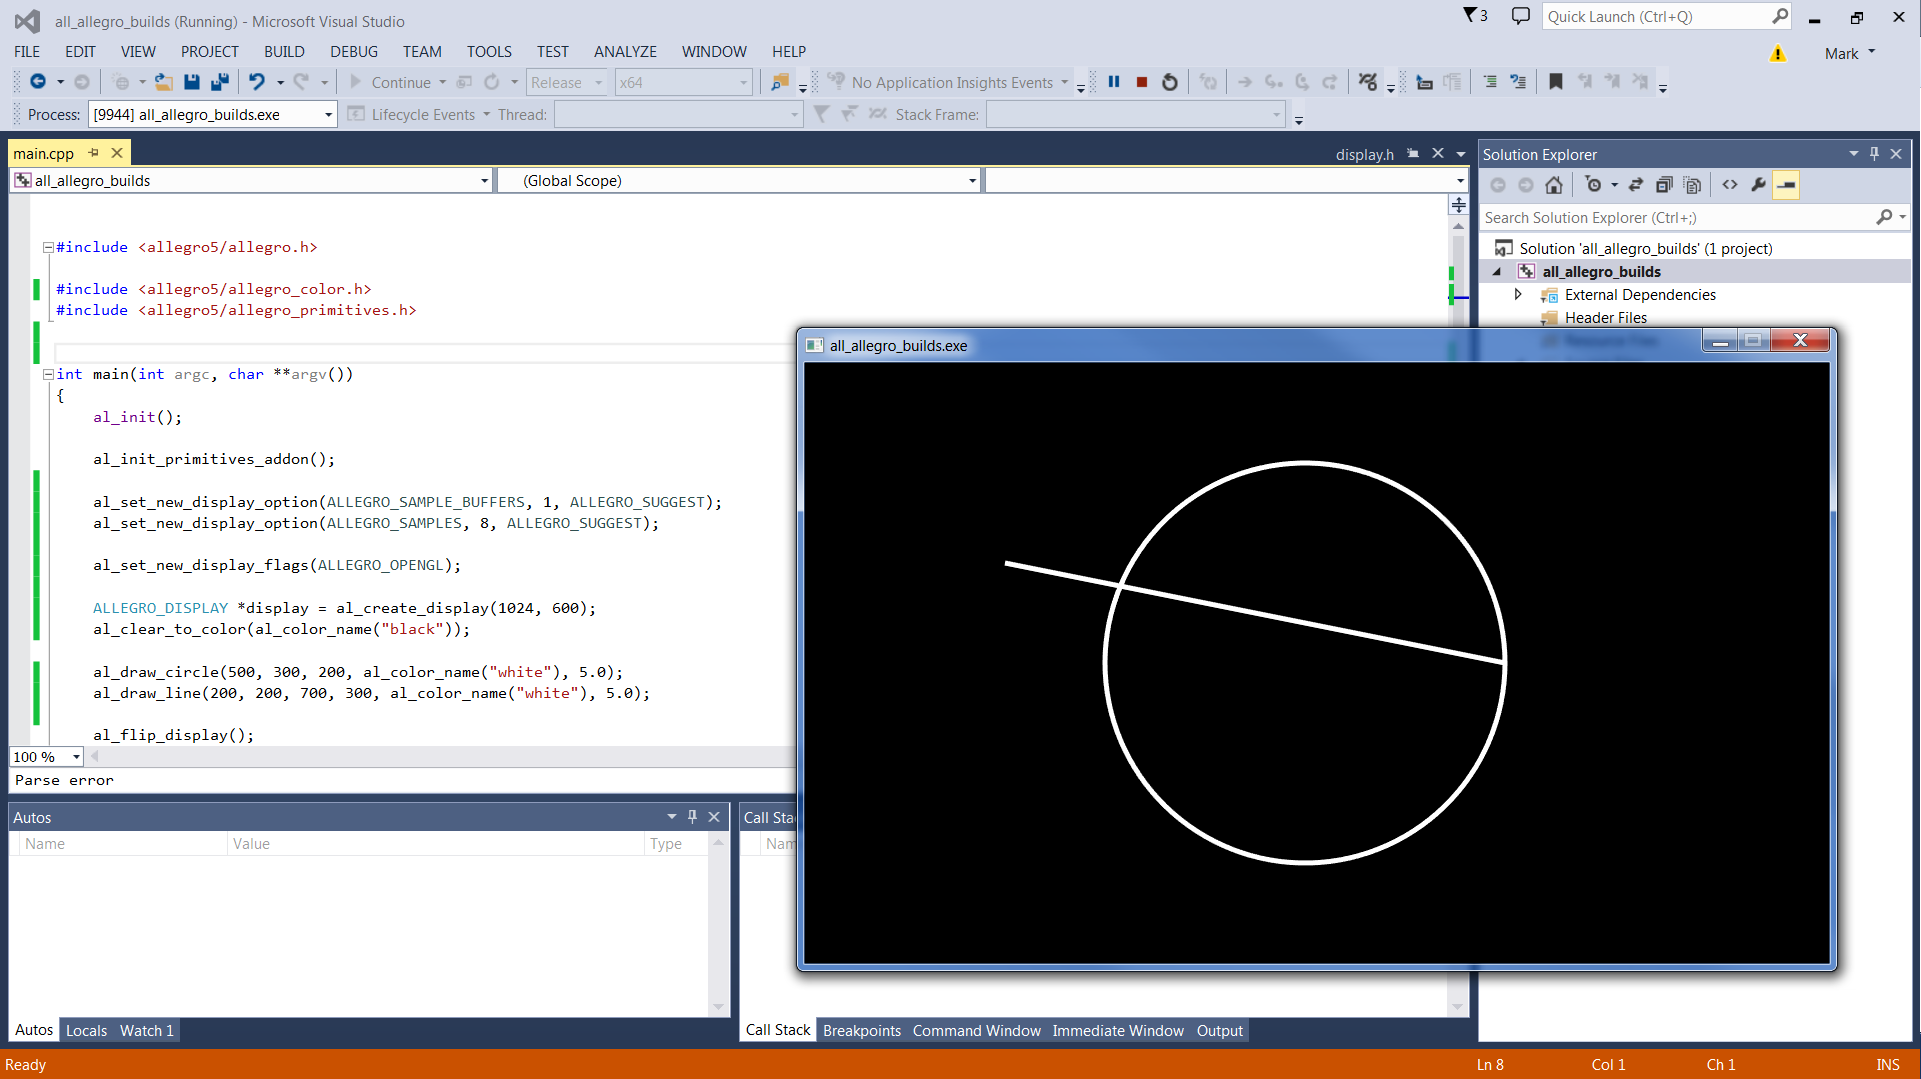Click the Save All toolbar icon

(219, 82)
